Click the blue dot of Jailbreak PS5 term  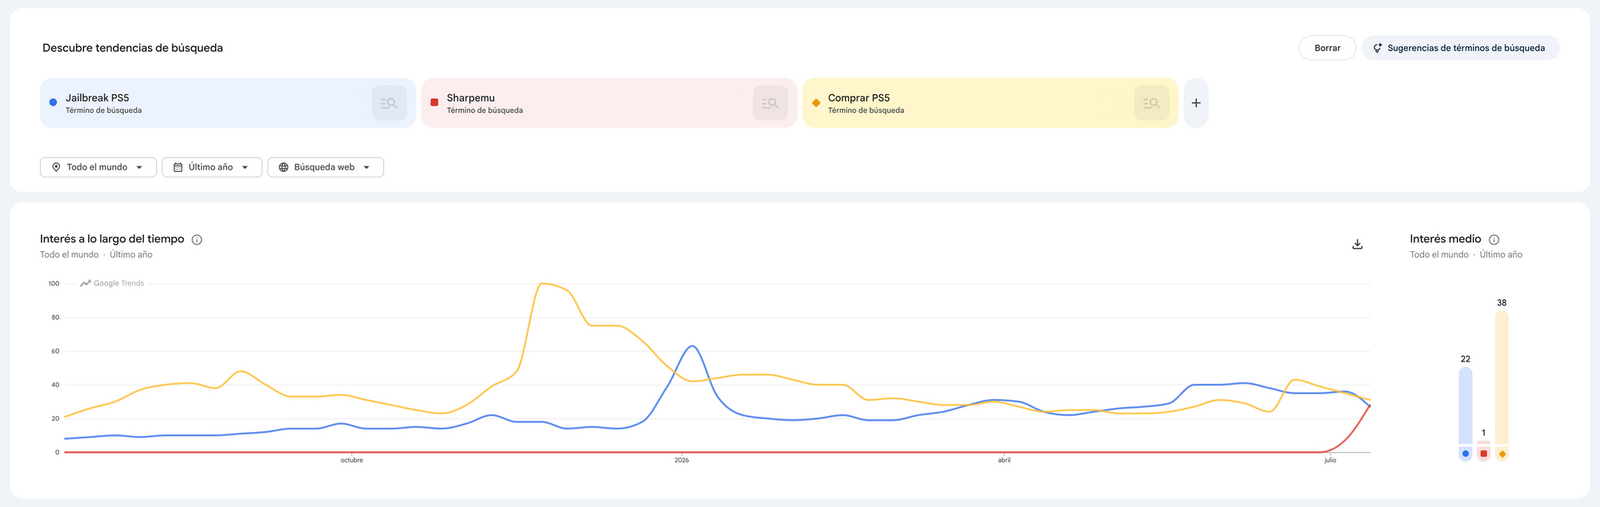tap(53, 103)
